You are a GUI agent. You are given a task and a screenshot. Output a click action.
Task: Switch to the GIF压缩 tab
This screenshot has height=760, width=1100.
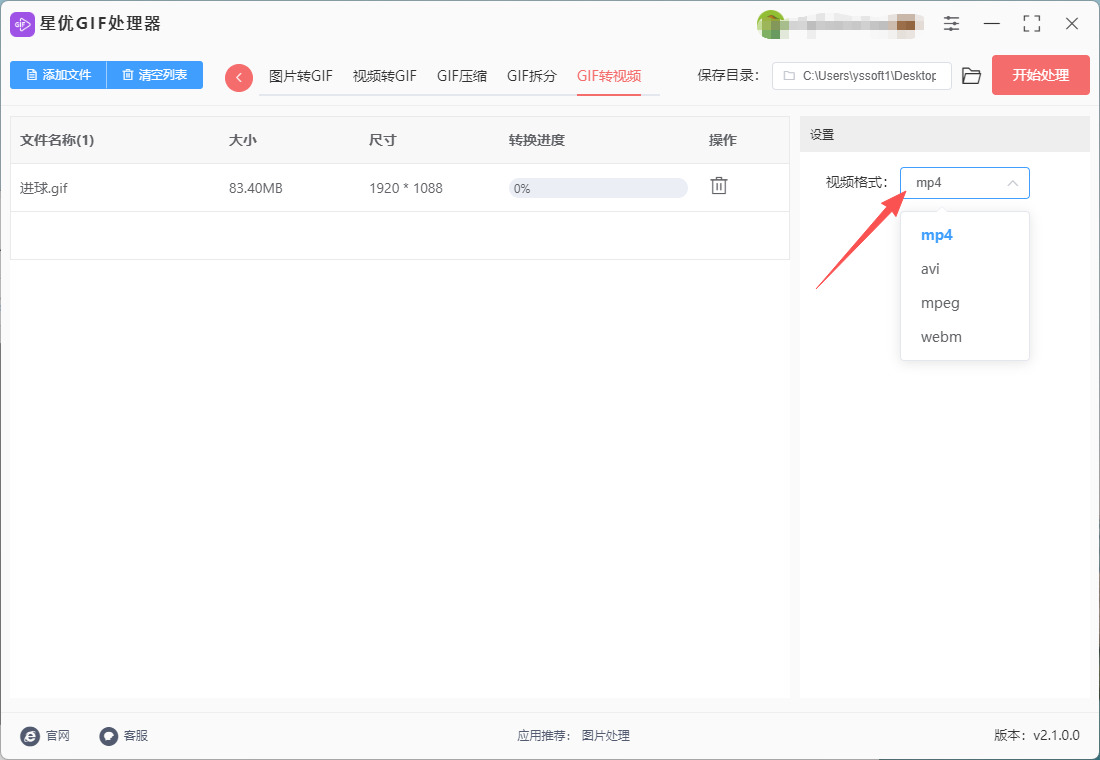(x=462, y=76)
